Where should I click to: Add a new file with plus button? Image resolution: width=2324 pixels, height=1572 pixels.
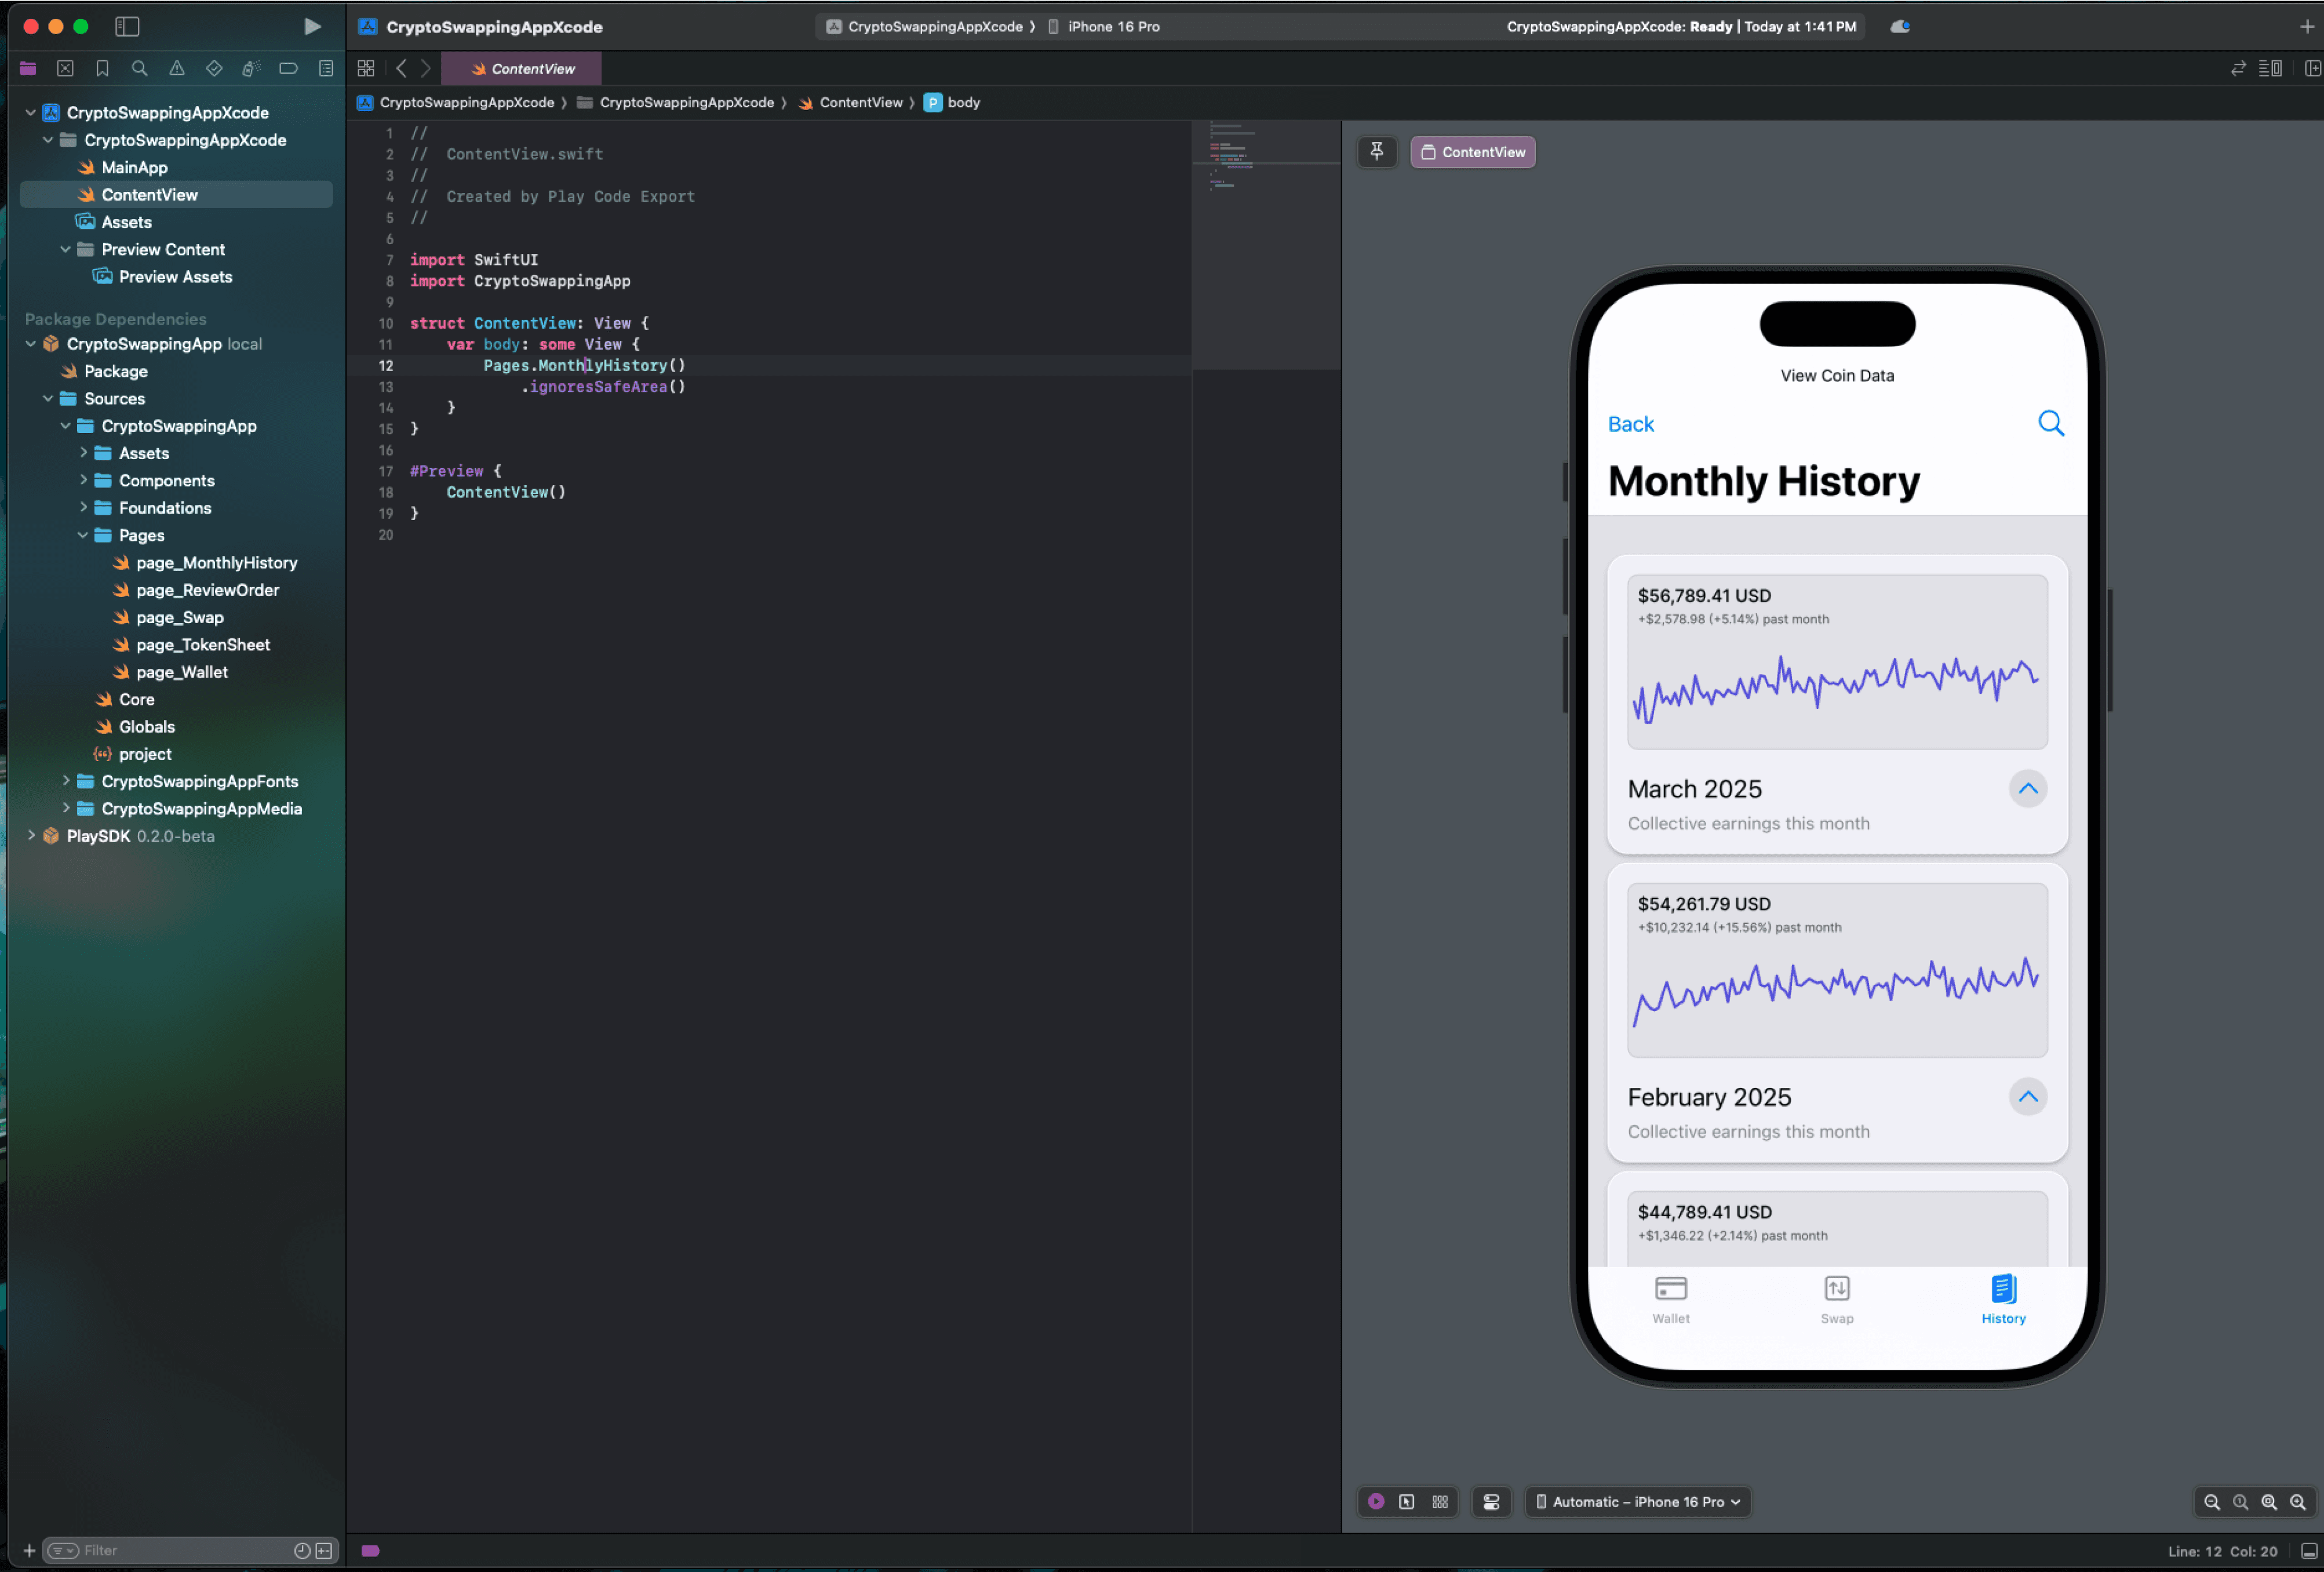29,1550
